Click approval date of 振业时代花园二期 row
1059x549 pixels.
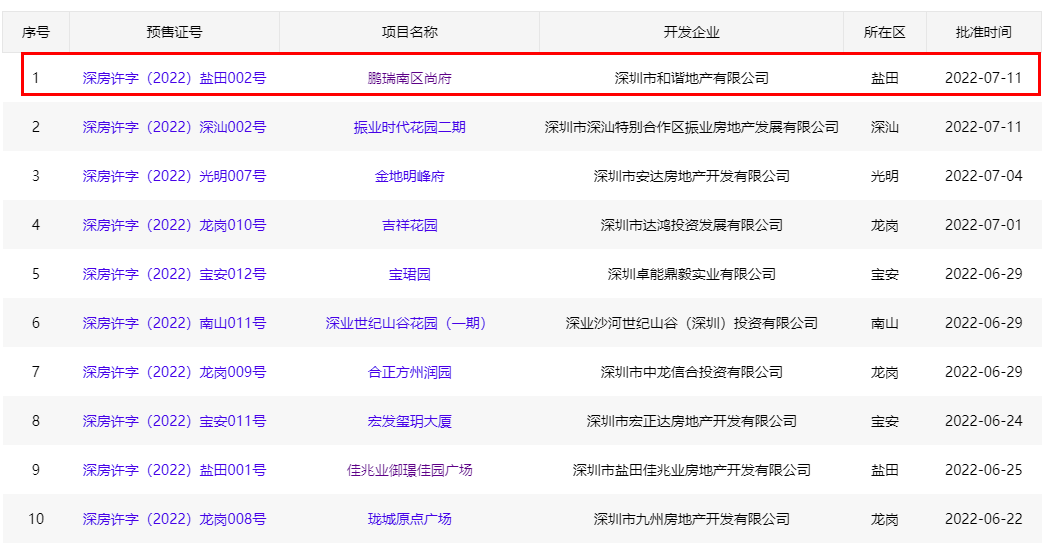983,127
